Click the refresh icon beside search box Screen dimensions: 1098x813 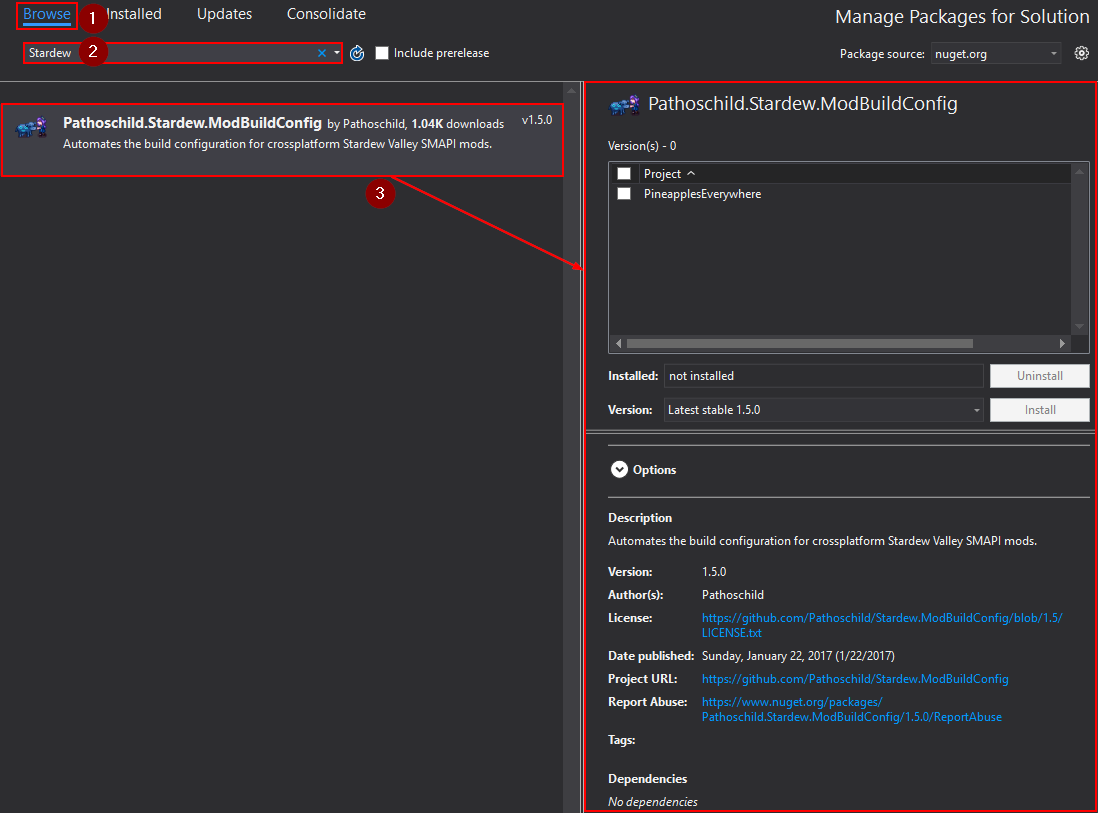pyautogui.click(x=357, y=53)
